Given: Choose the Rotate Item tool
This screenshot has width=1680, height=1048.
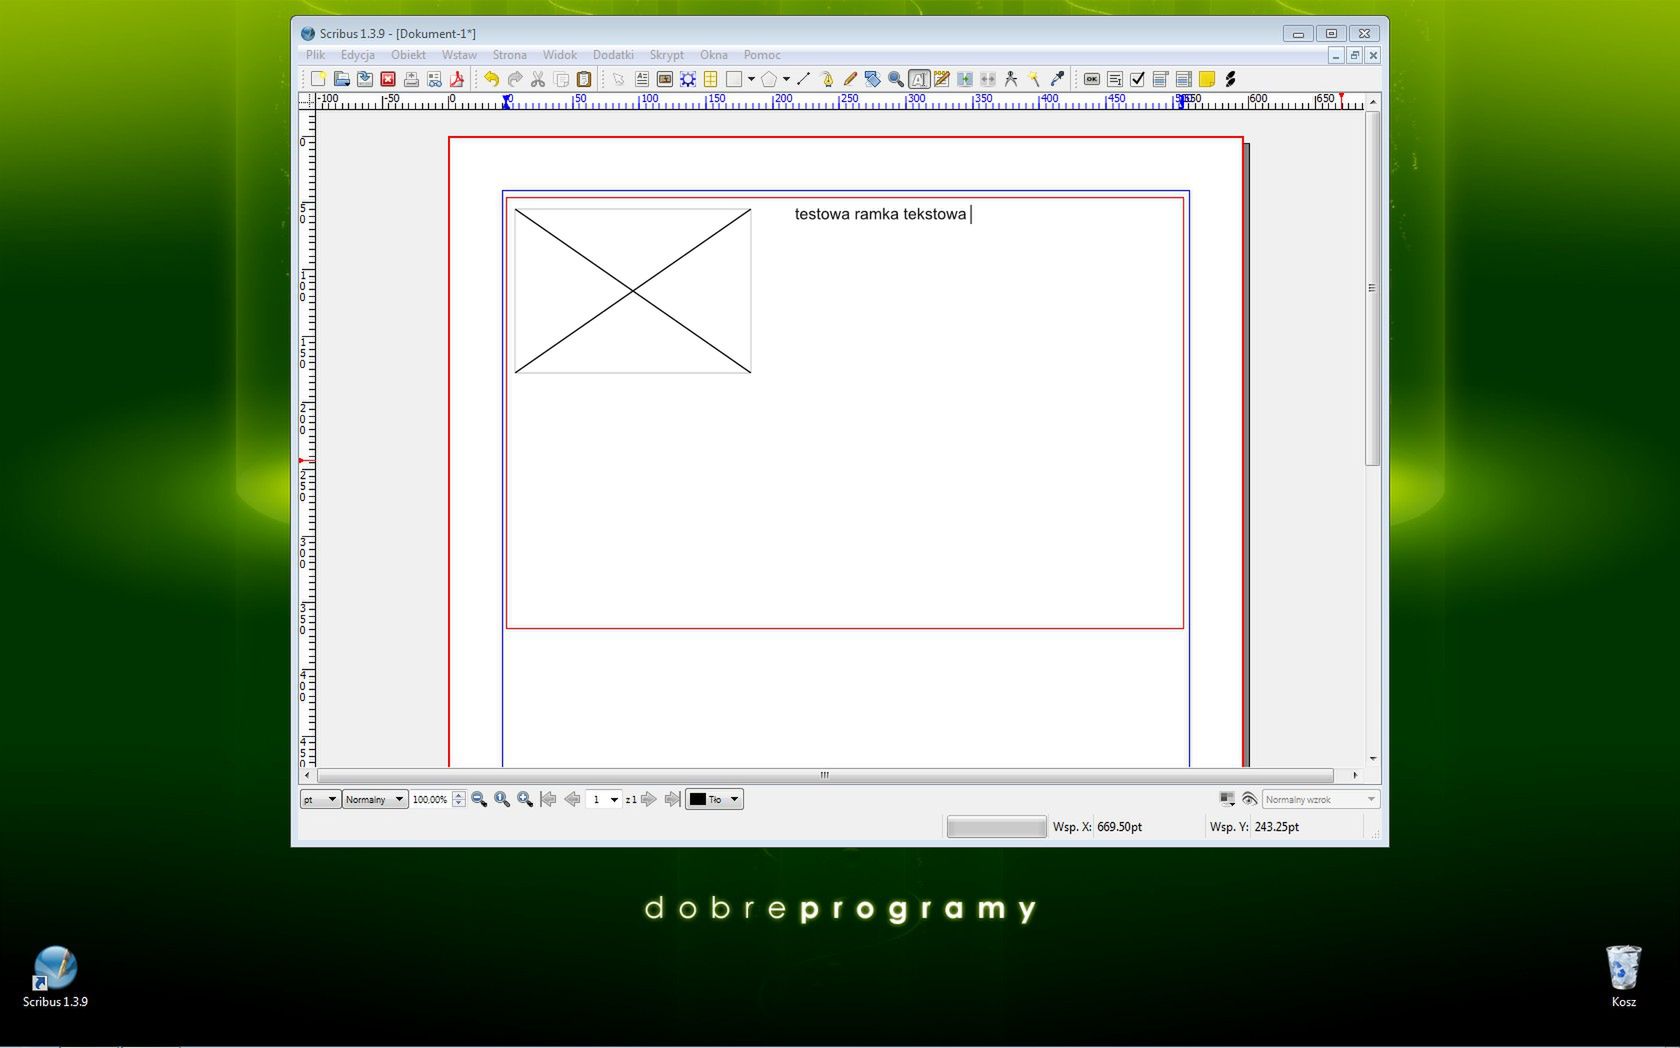Looking at the screenshot, I should pos(873,79).
